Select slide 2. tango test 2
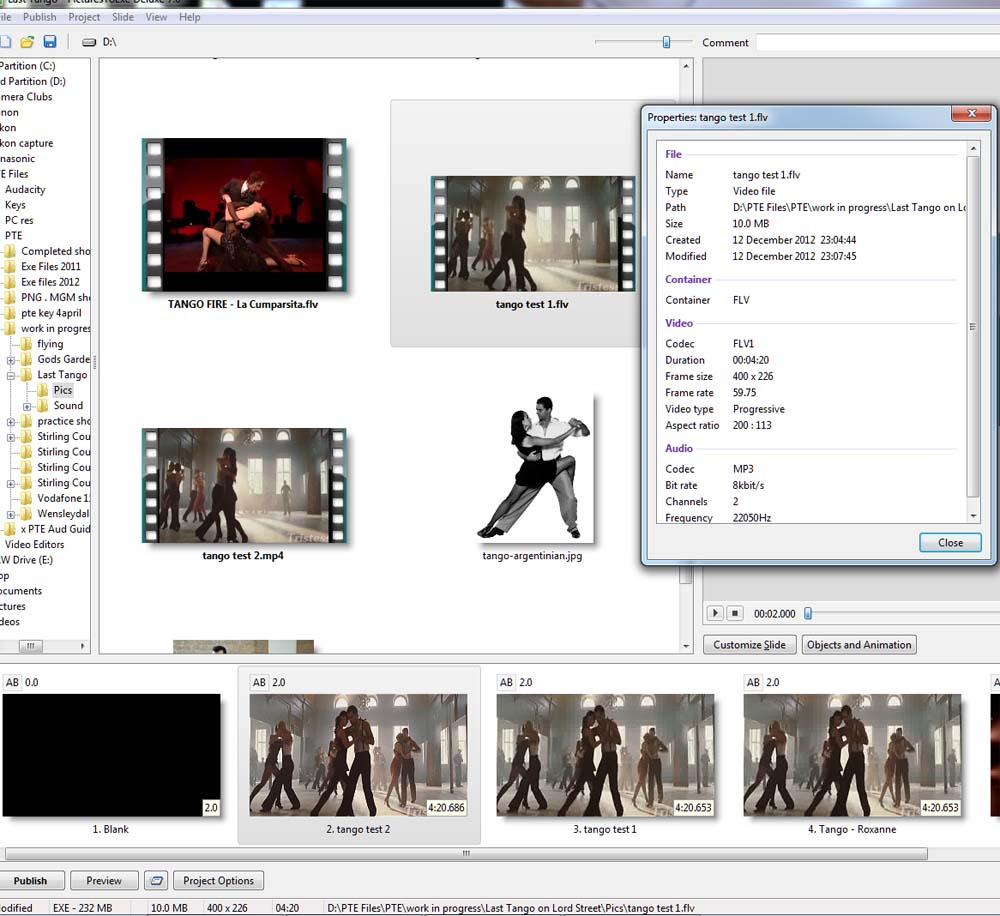The height and width of the screenshot is (916, 1000). (x=358, y=755)
